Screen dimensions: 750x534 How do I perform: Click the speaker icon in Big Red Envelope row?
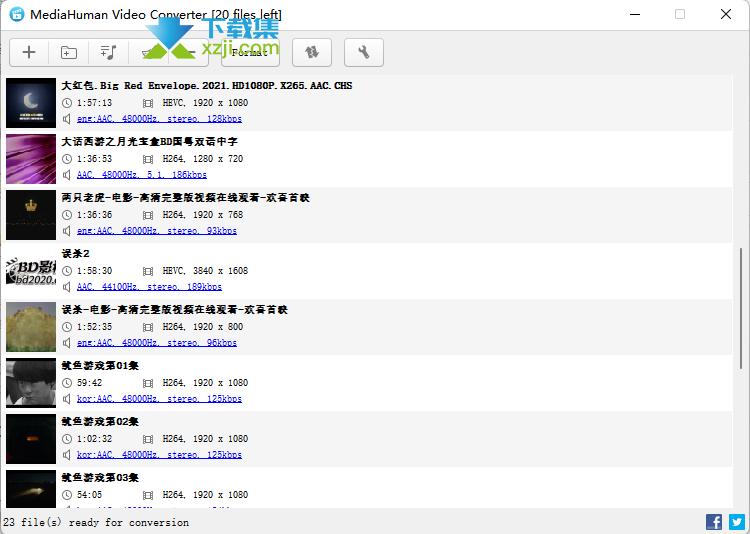[x=67, y=119]
